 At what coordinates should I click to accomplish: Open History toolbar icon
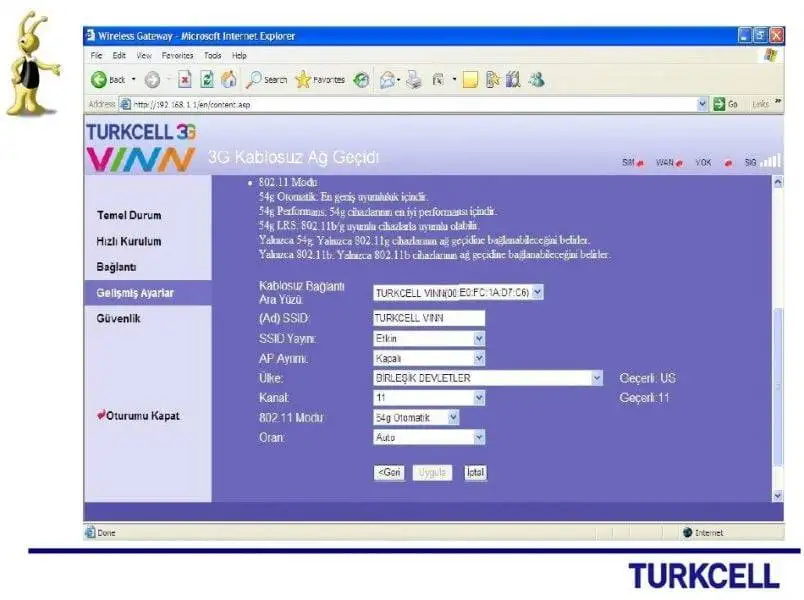(x=361, y=79)
